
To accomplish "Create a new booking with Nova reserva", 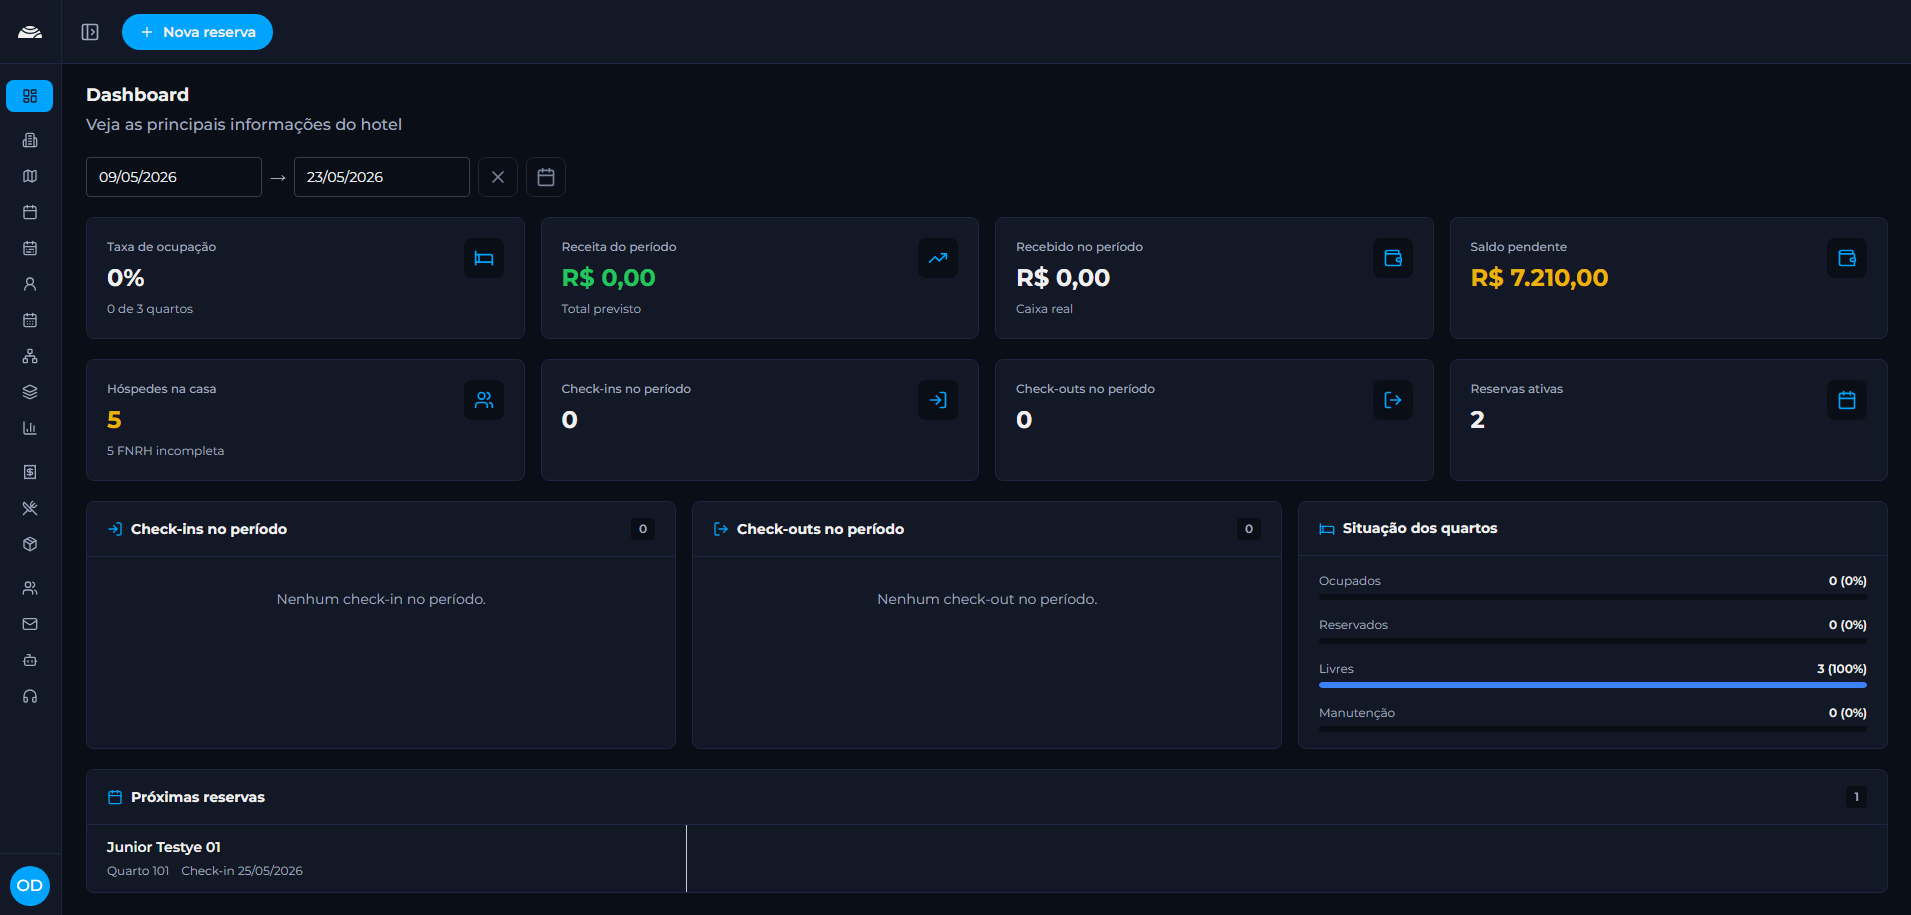I will point(197,32).
